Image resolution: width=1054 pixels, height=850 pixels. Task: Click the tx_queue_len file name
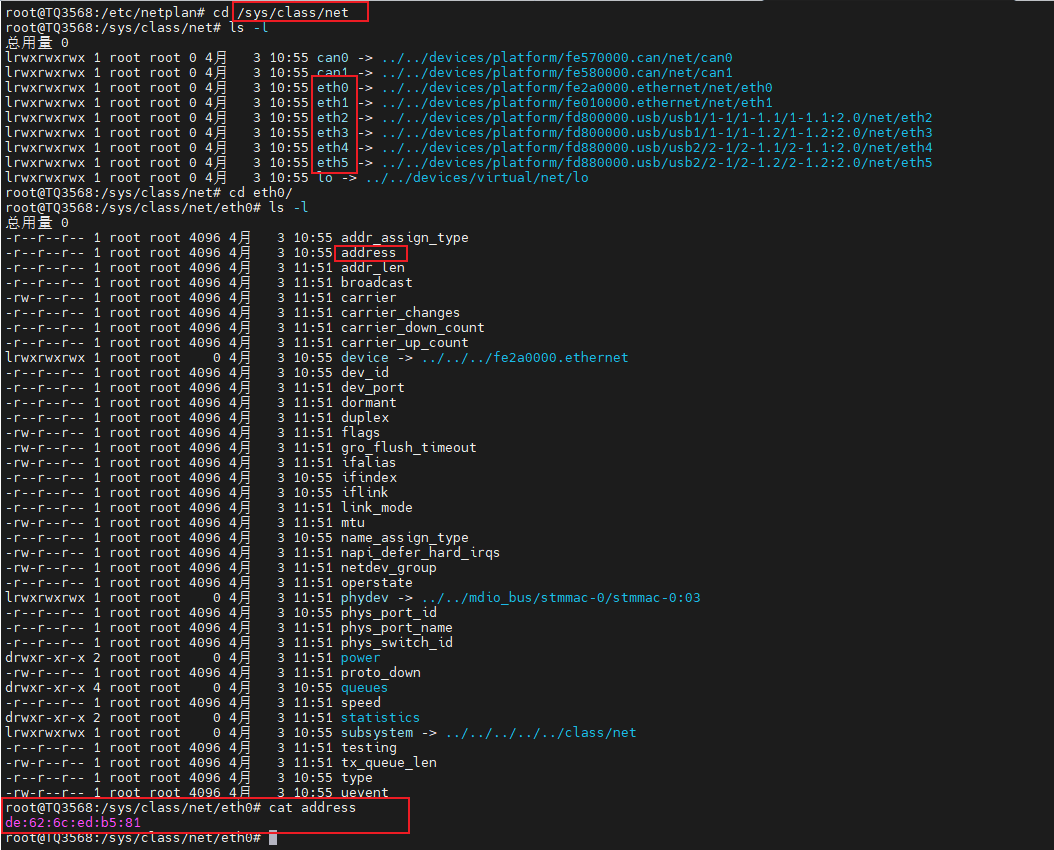(389, 763)
